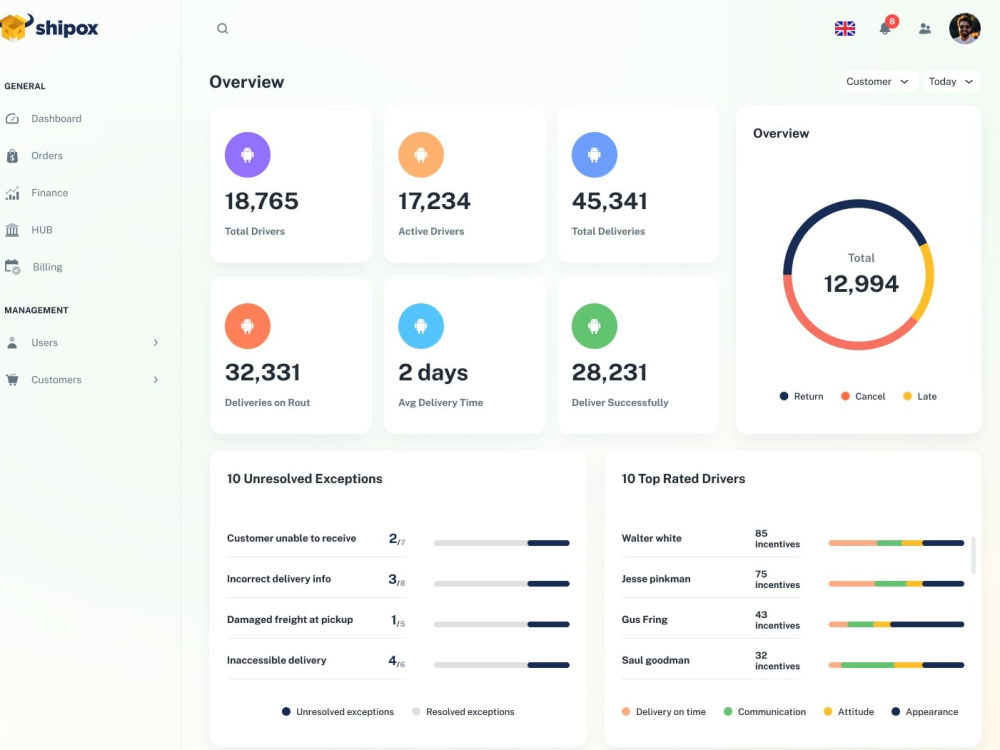Screen dimensions: 1000x750
Task: Click Walter white rating bar
Action: pyautogui.click(x=896, y=543)
